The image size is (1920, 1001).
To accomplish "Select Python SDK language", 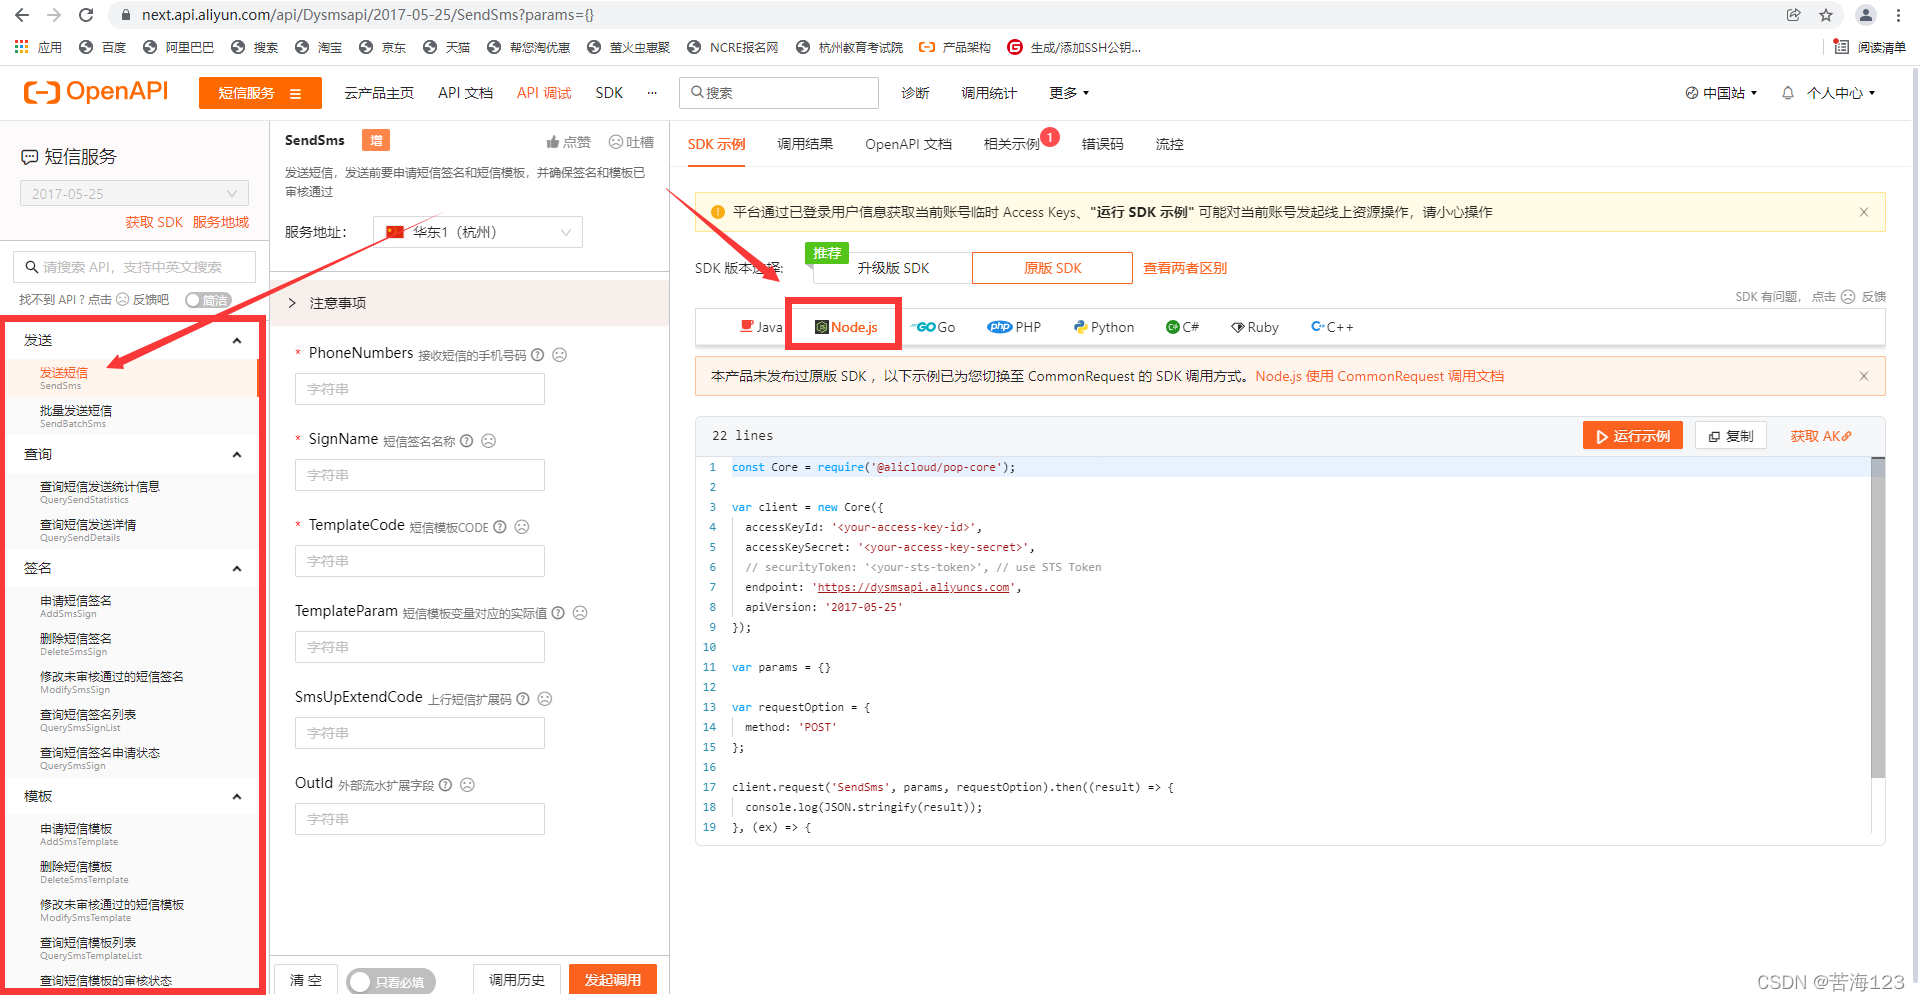I will pyautogui.click(x=1104, y=327).
